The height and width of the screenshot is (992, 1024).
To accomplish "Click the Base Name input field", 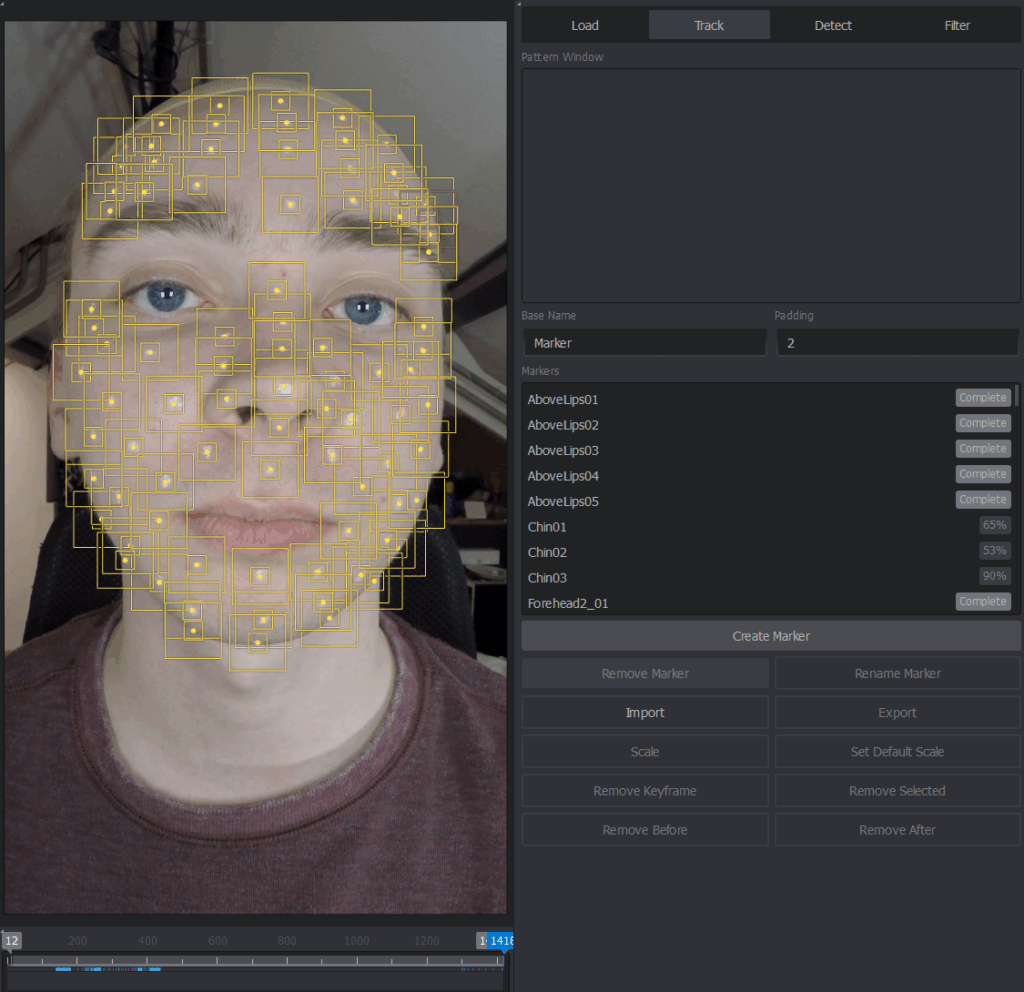I will click(x=644, y=343).
